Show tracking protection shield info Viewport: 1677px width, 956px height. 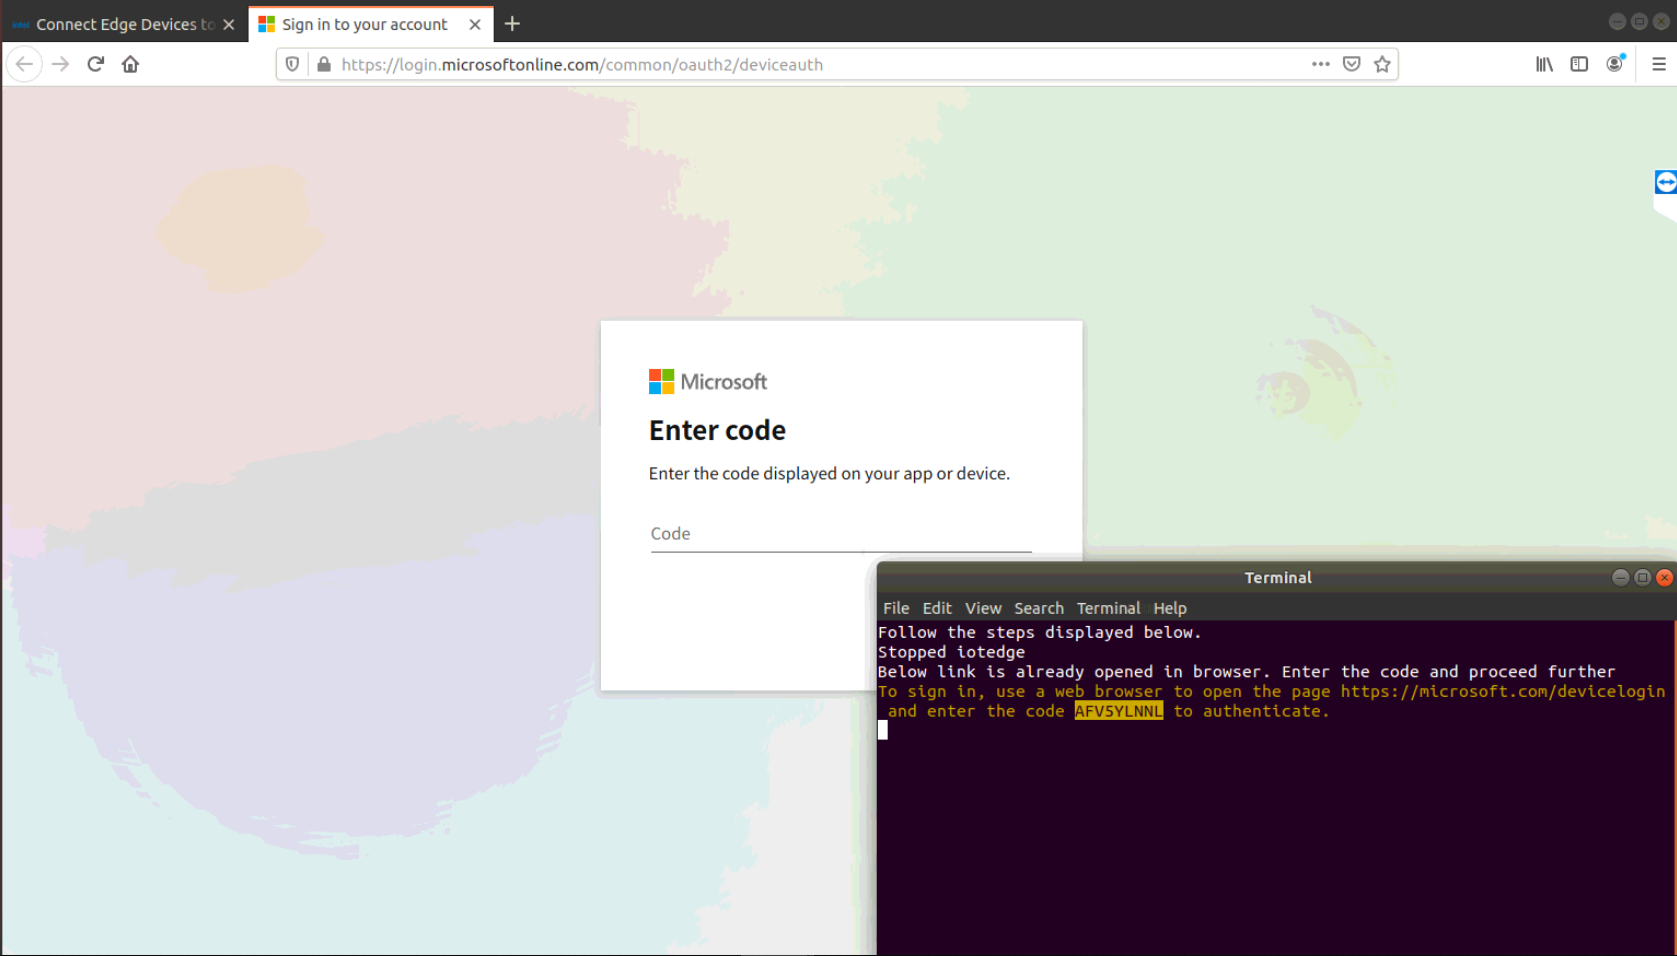[292, 64]
